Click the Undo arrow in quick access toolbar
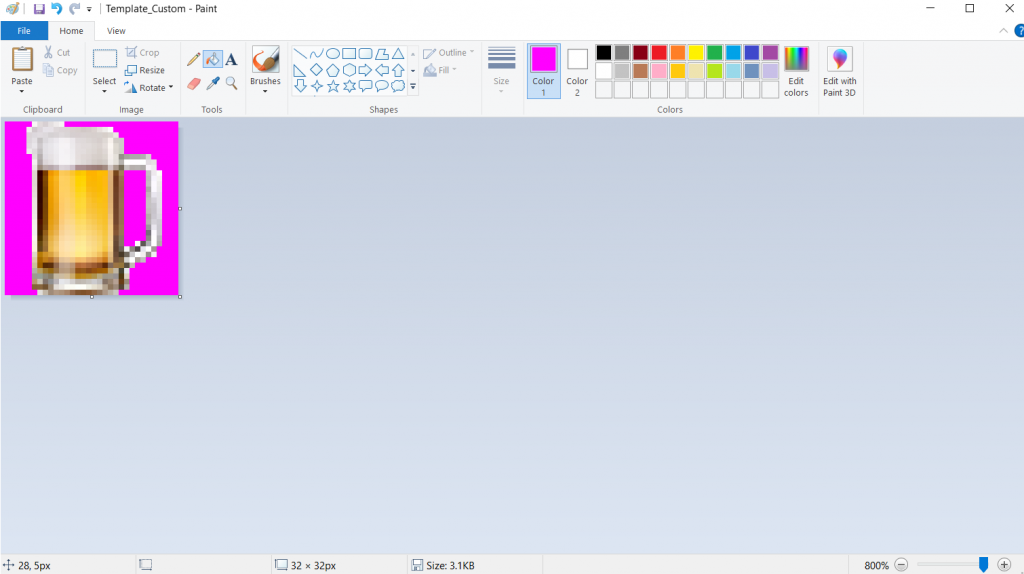The height and width of the screenshot is (574, 1024). click(x=56, y=9)
